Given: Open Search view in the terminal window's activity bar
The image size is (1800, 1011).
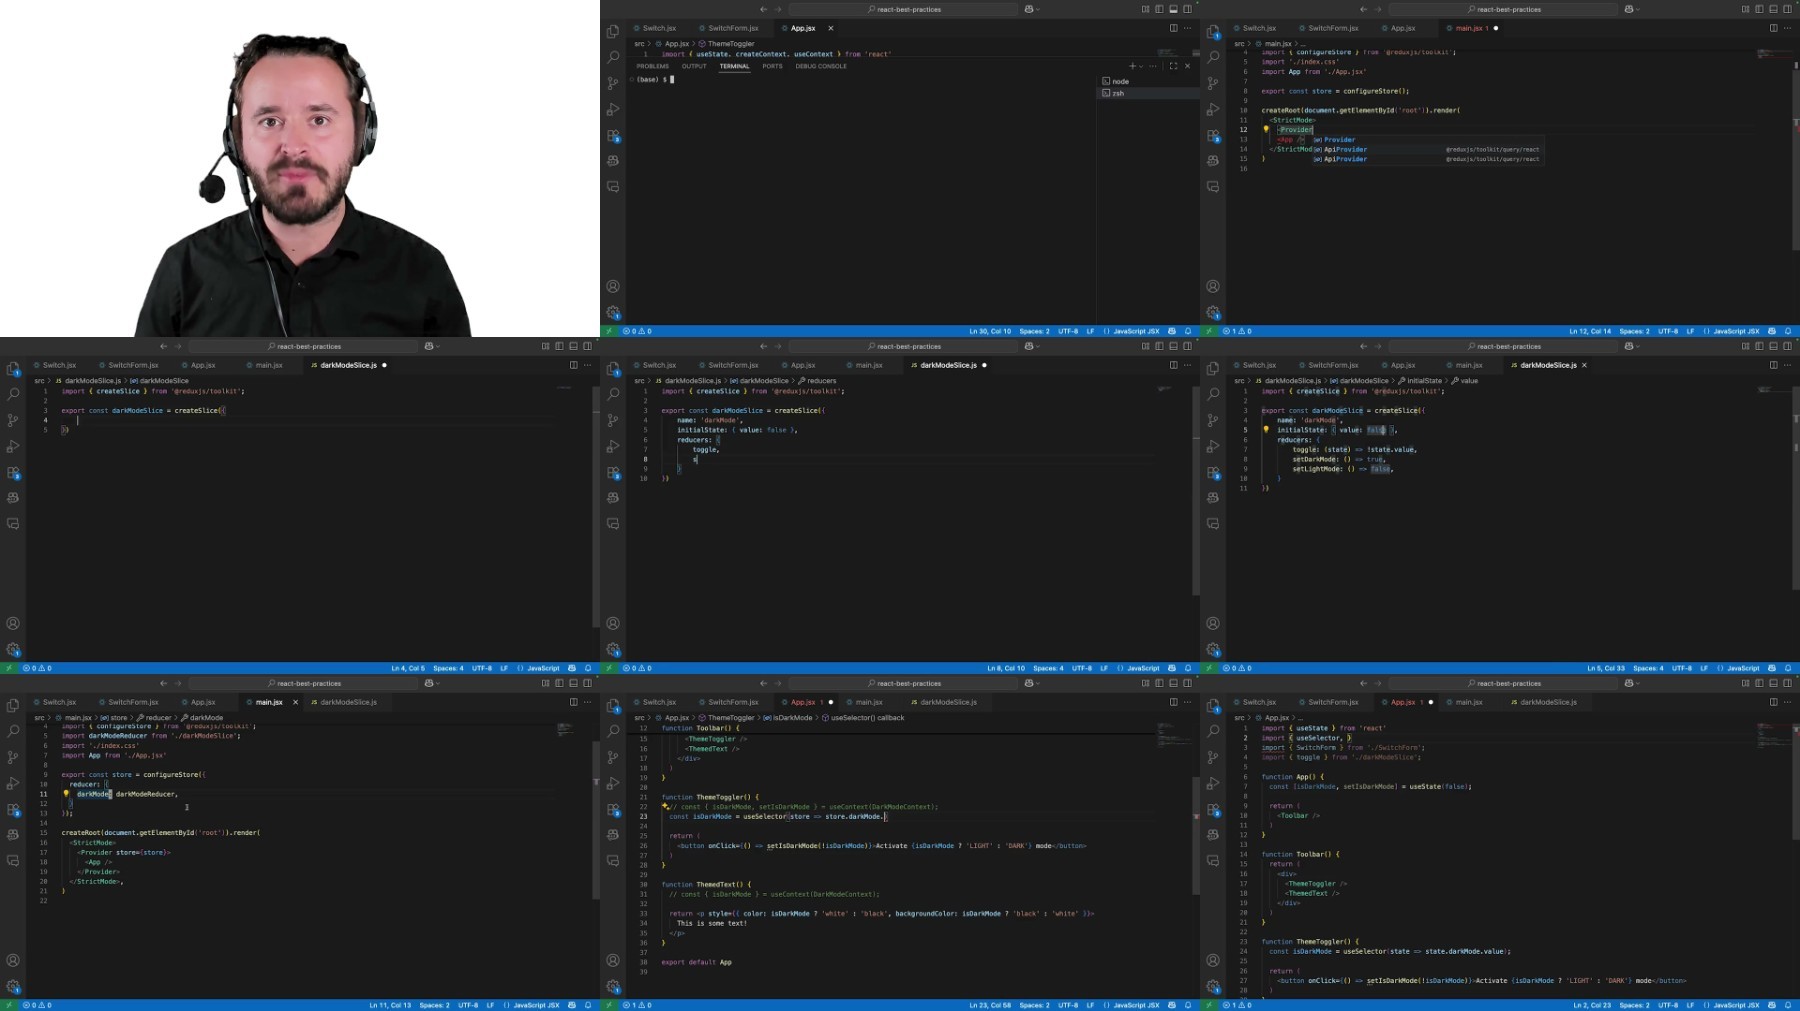Looking at the screenshot, I should tap(613, 57).
